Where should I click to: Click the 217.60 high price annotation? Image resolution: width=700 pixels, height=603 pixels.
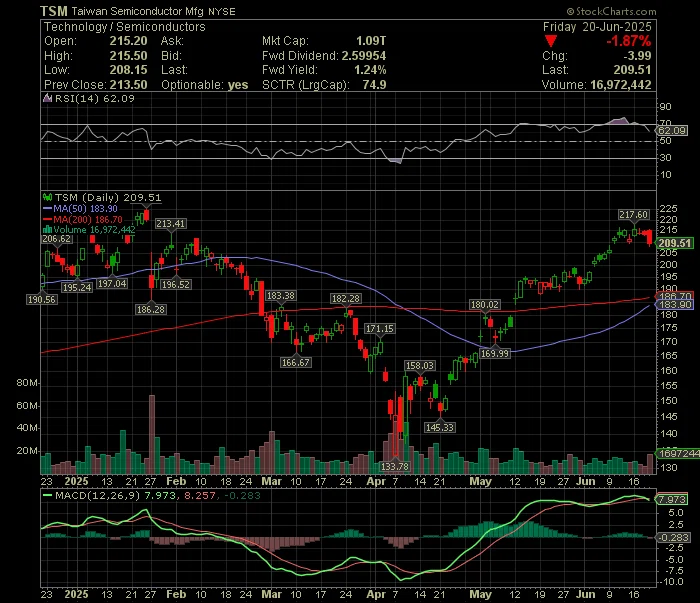[633, 215]
